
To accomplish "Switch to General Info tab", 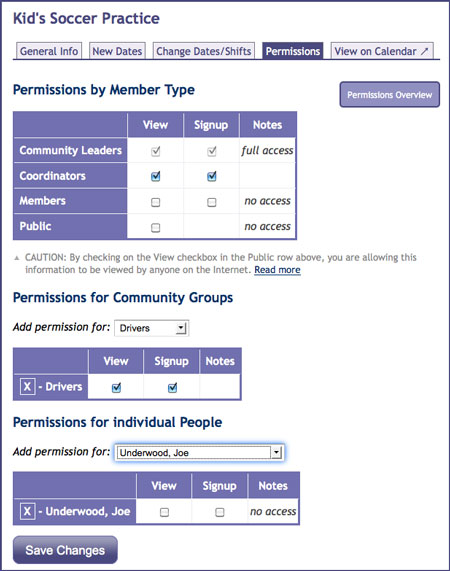I will pyautogui.click(x=49, y=51).
